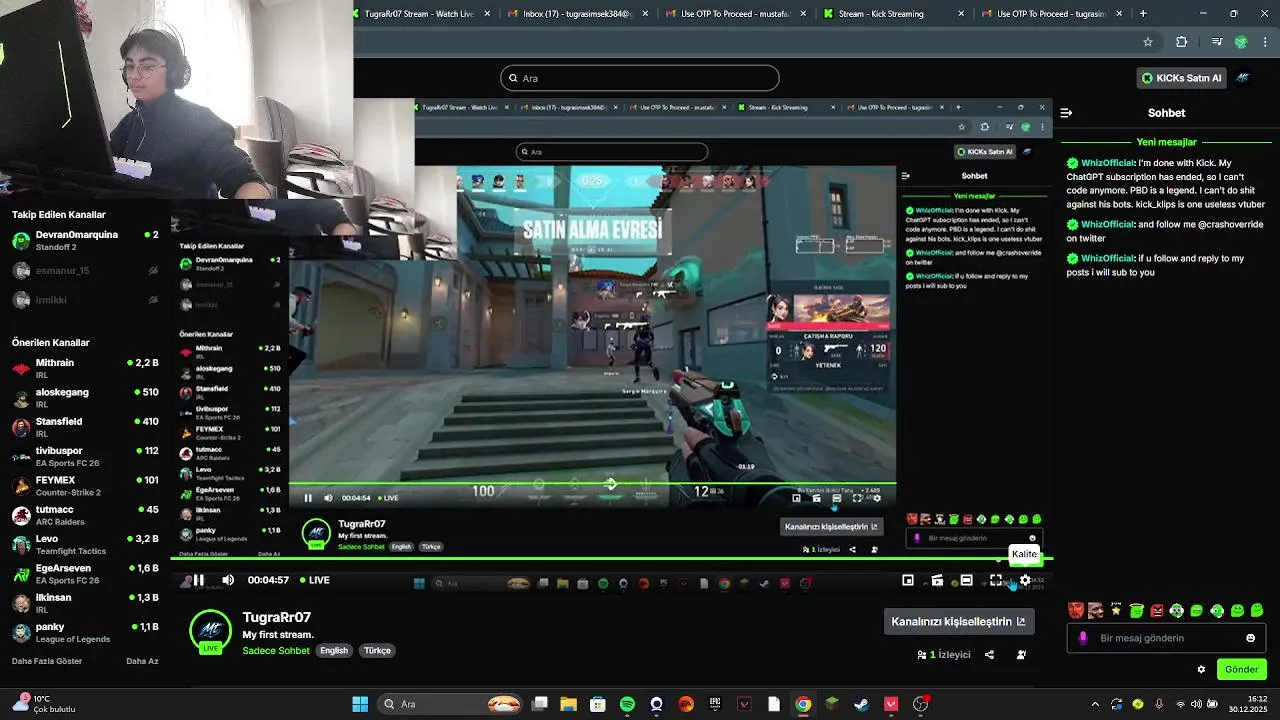Filter by Türkçe language tag
Image resolution: width=1280 pixels, height=720 pixels.
(x=377, y=650)
